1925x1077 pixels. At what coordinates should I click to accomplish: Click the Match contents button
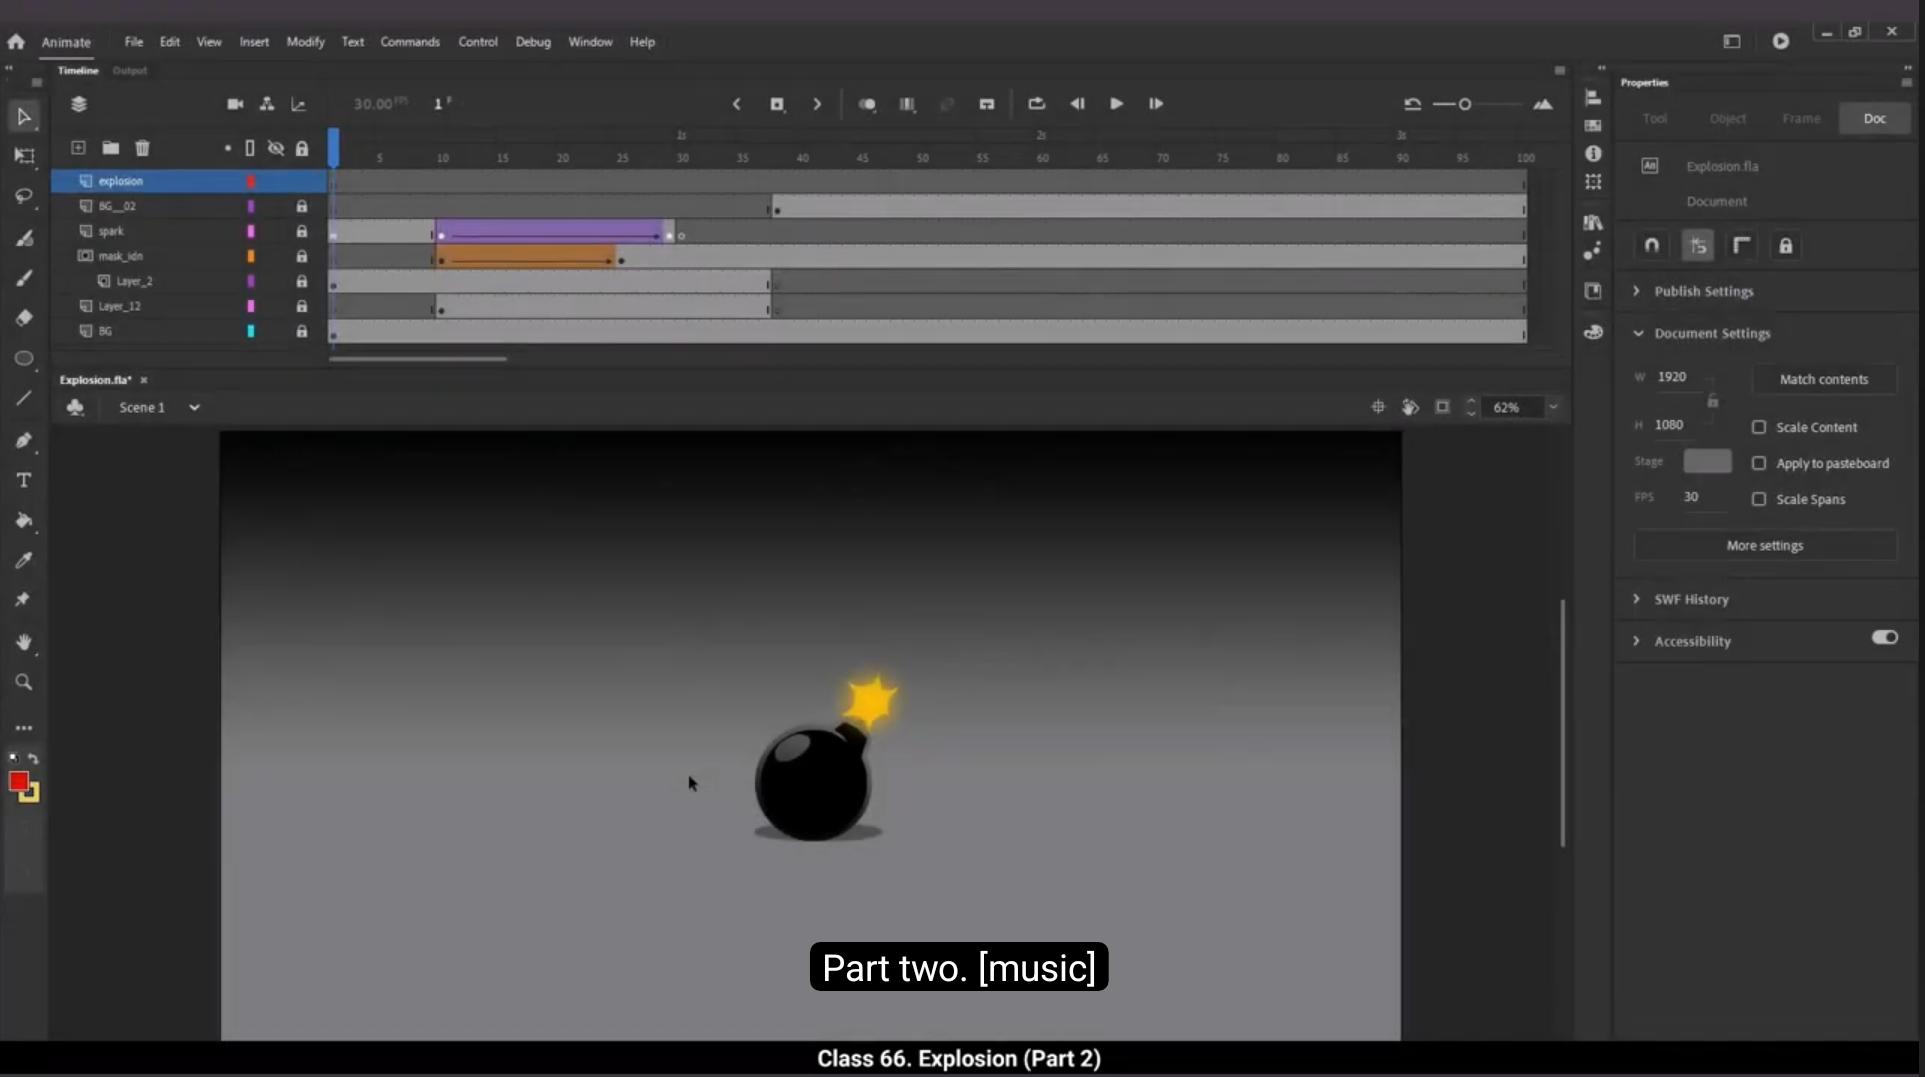(x=1823, y=379)
